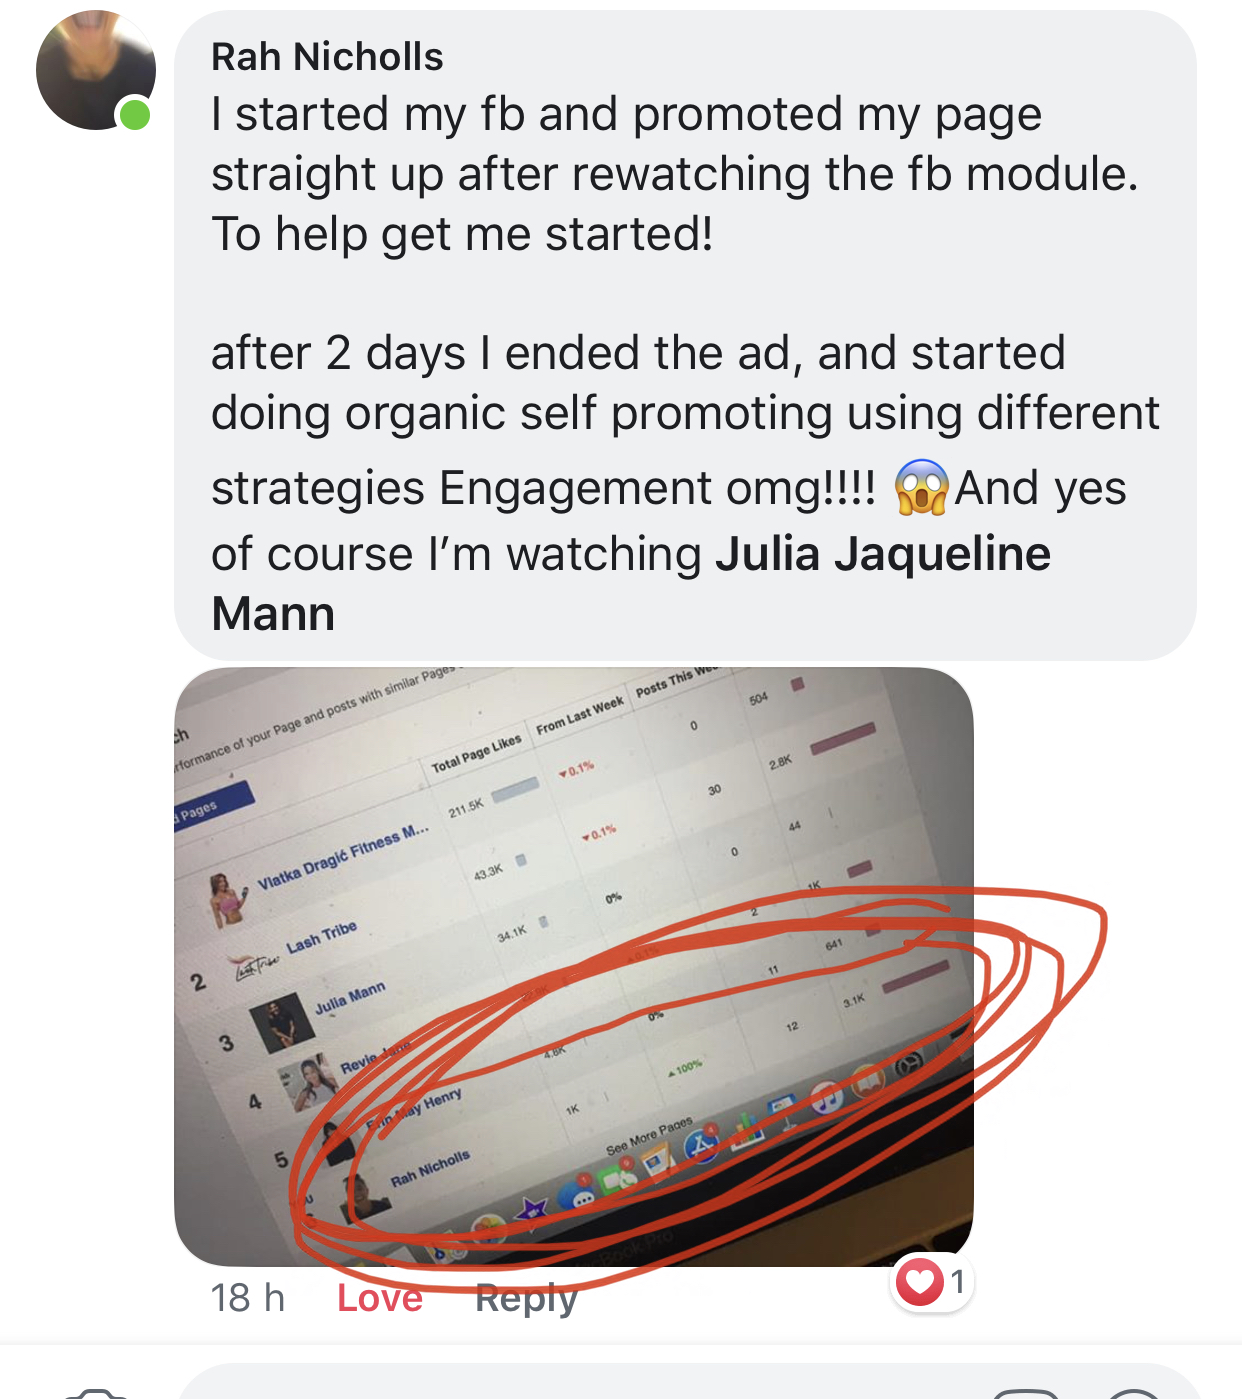The width and height of the screenshot is (1242, 1399).
Task: Tap the Keynote icon in photographed dock
Action: click(x=781, y=1110)
